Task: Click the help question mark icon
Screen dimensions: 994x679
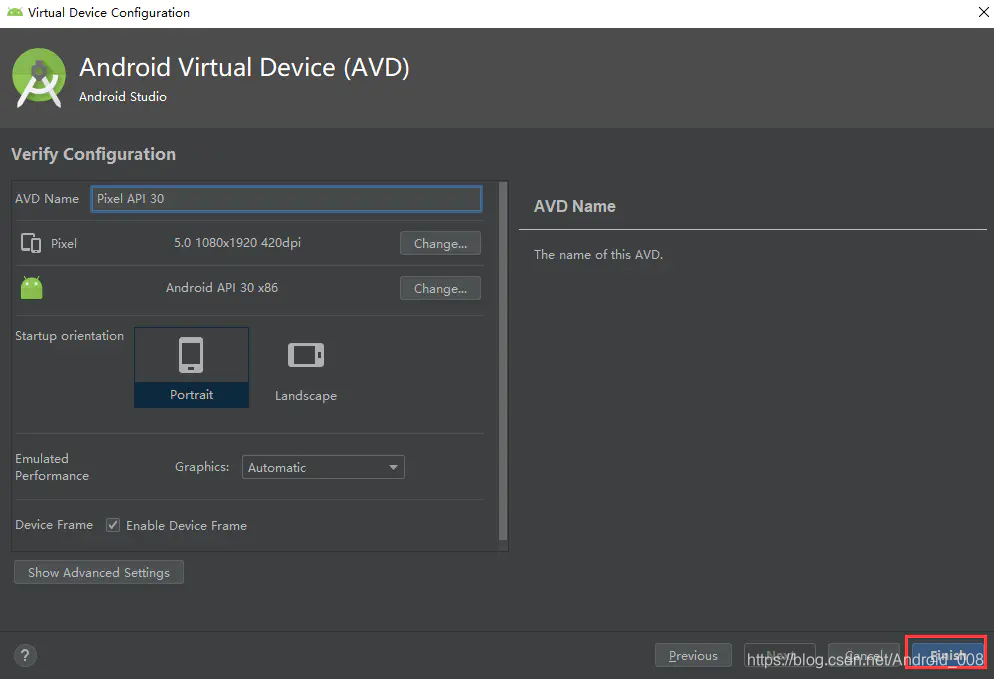Action: [x=25, y=655]
